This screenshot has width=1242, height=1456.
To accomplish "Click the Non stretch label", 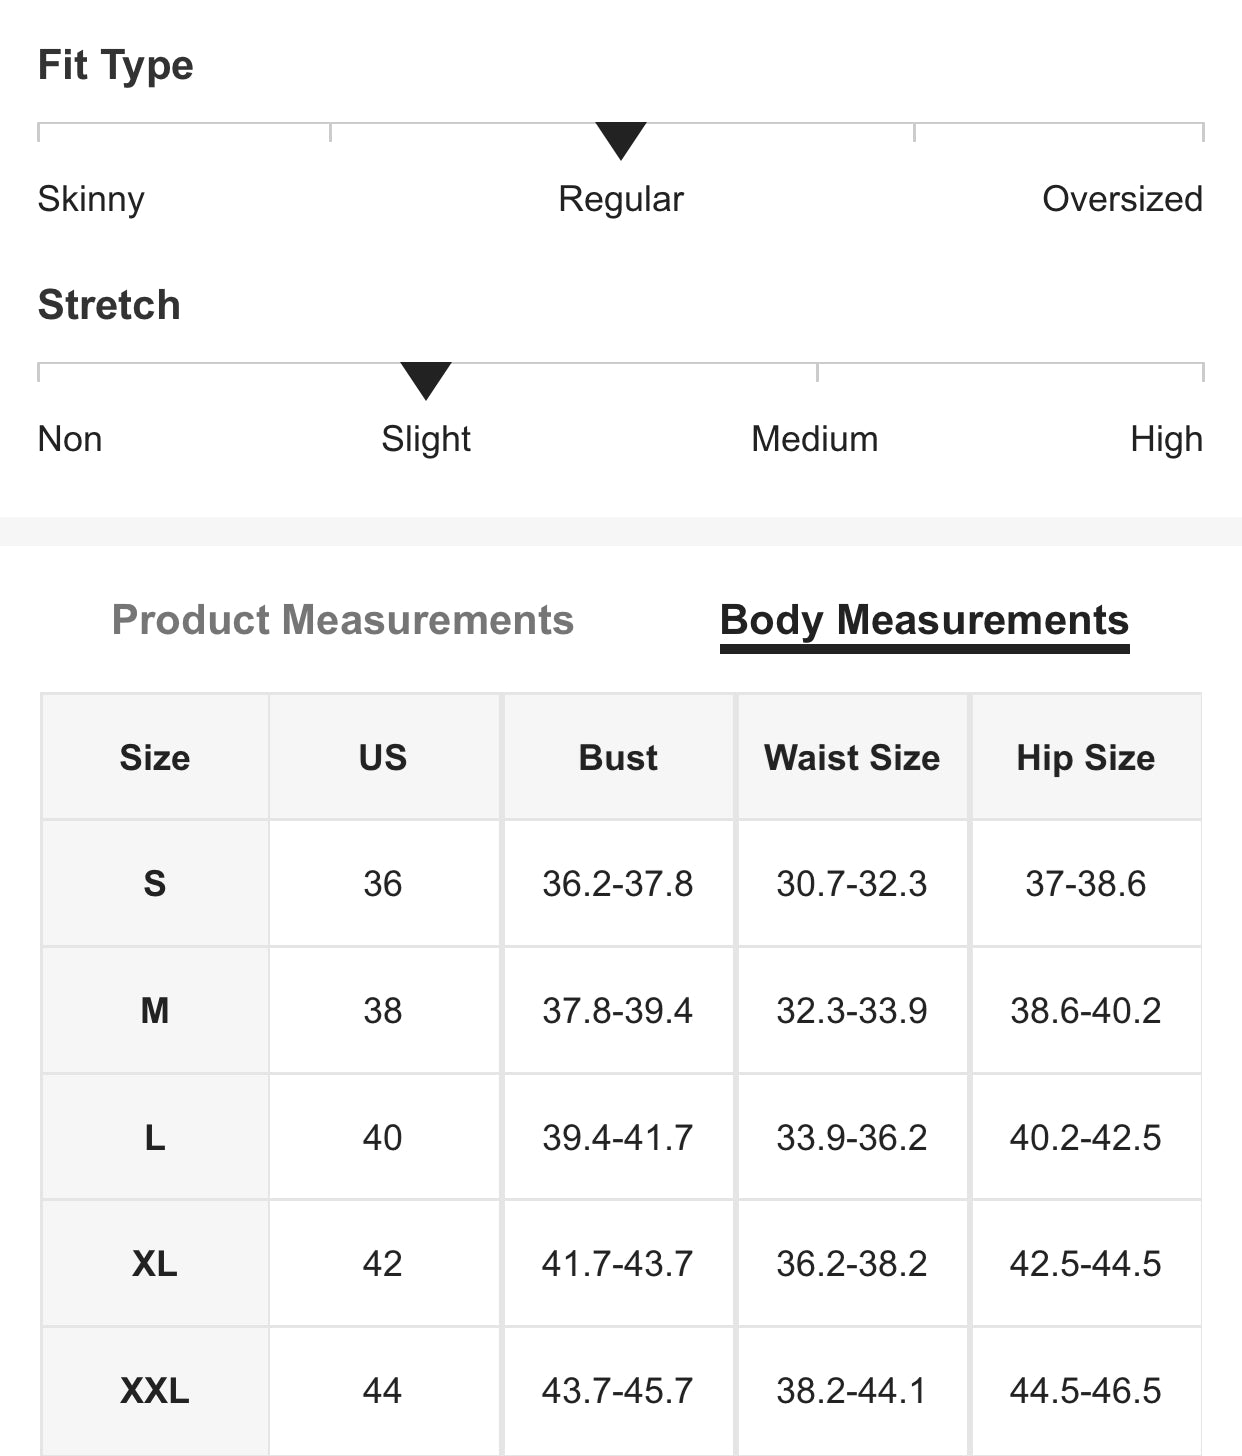I will pyautogui.click(x=70, y=439).
